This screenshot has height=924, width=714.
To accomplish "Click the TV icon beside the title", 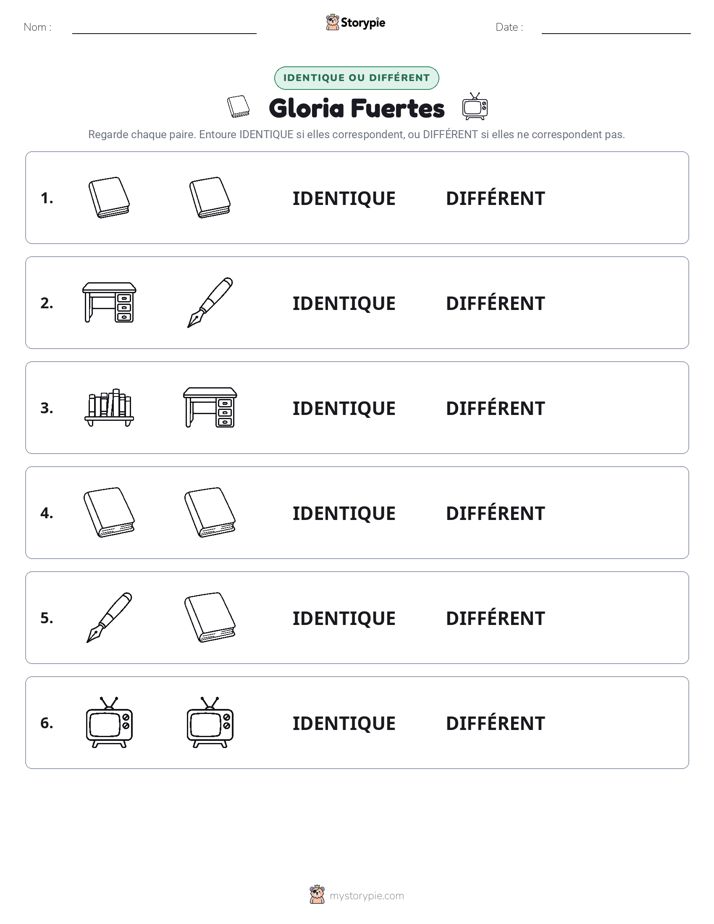I will tap(475, 107).
